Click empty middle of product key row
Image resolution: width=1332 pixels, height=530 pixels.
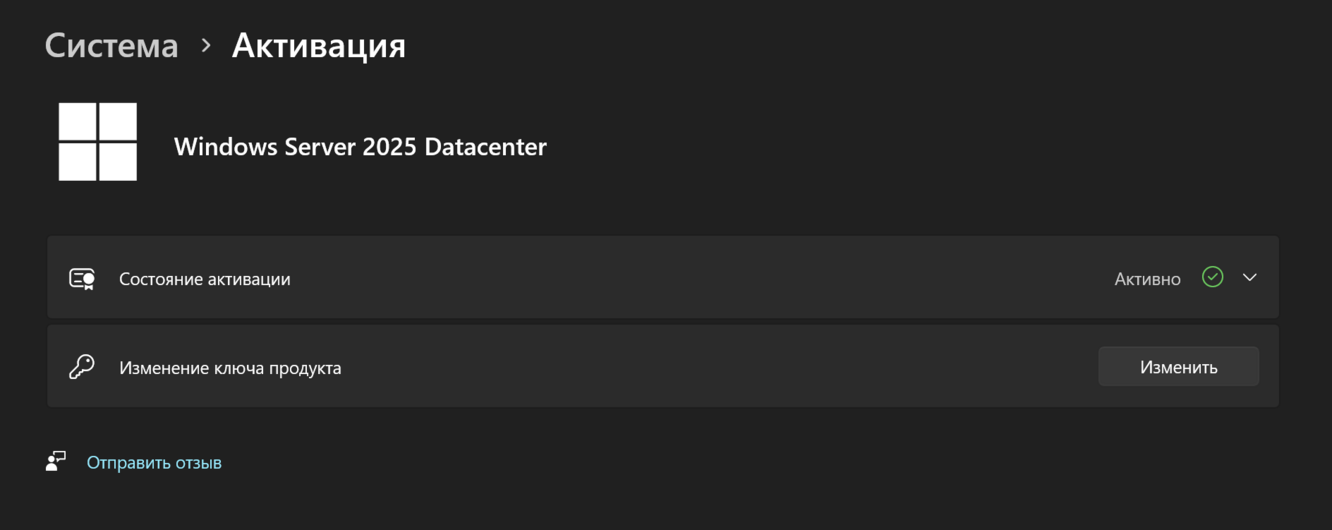pos(700,366)
